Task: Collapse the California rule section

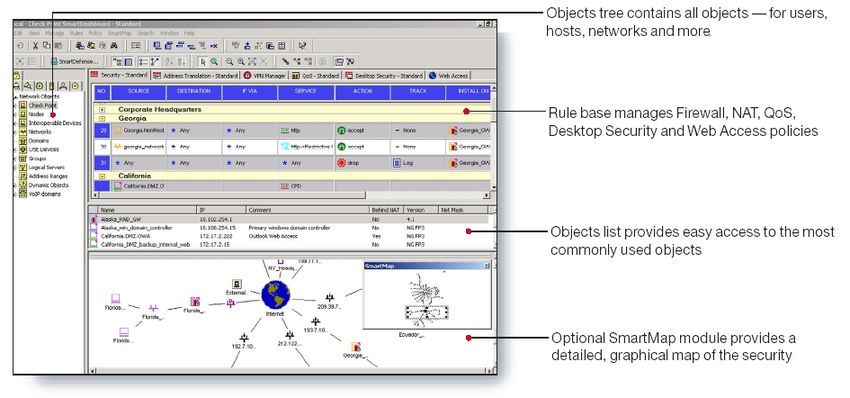Action: coord(102,176)
